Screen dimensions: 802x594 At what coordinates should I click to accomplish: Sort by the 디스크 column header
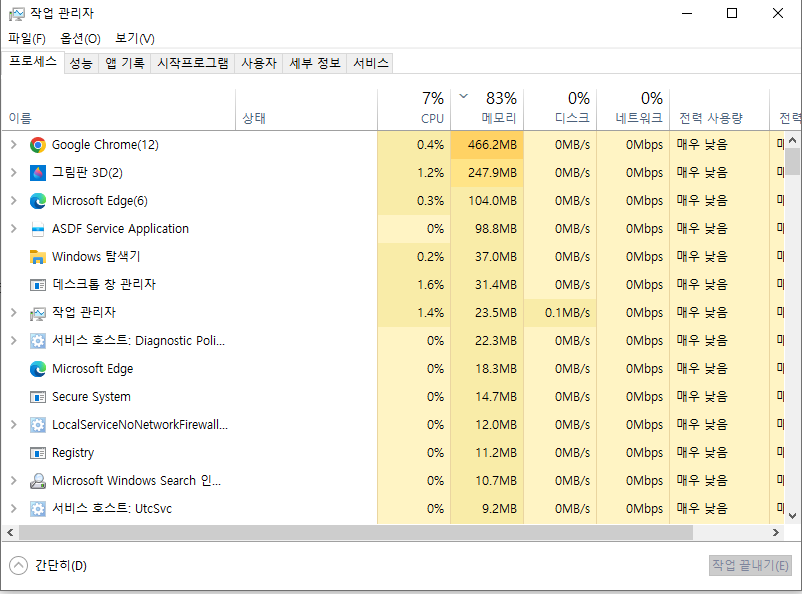561,109
